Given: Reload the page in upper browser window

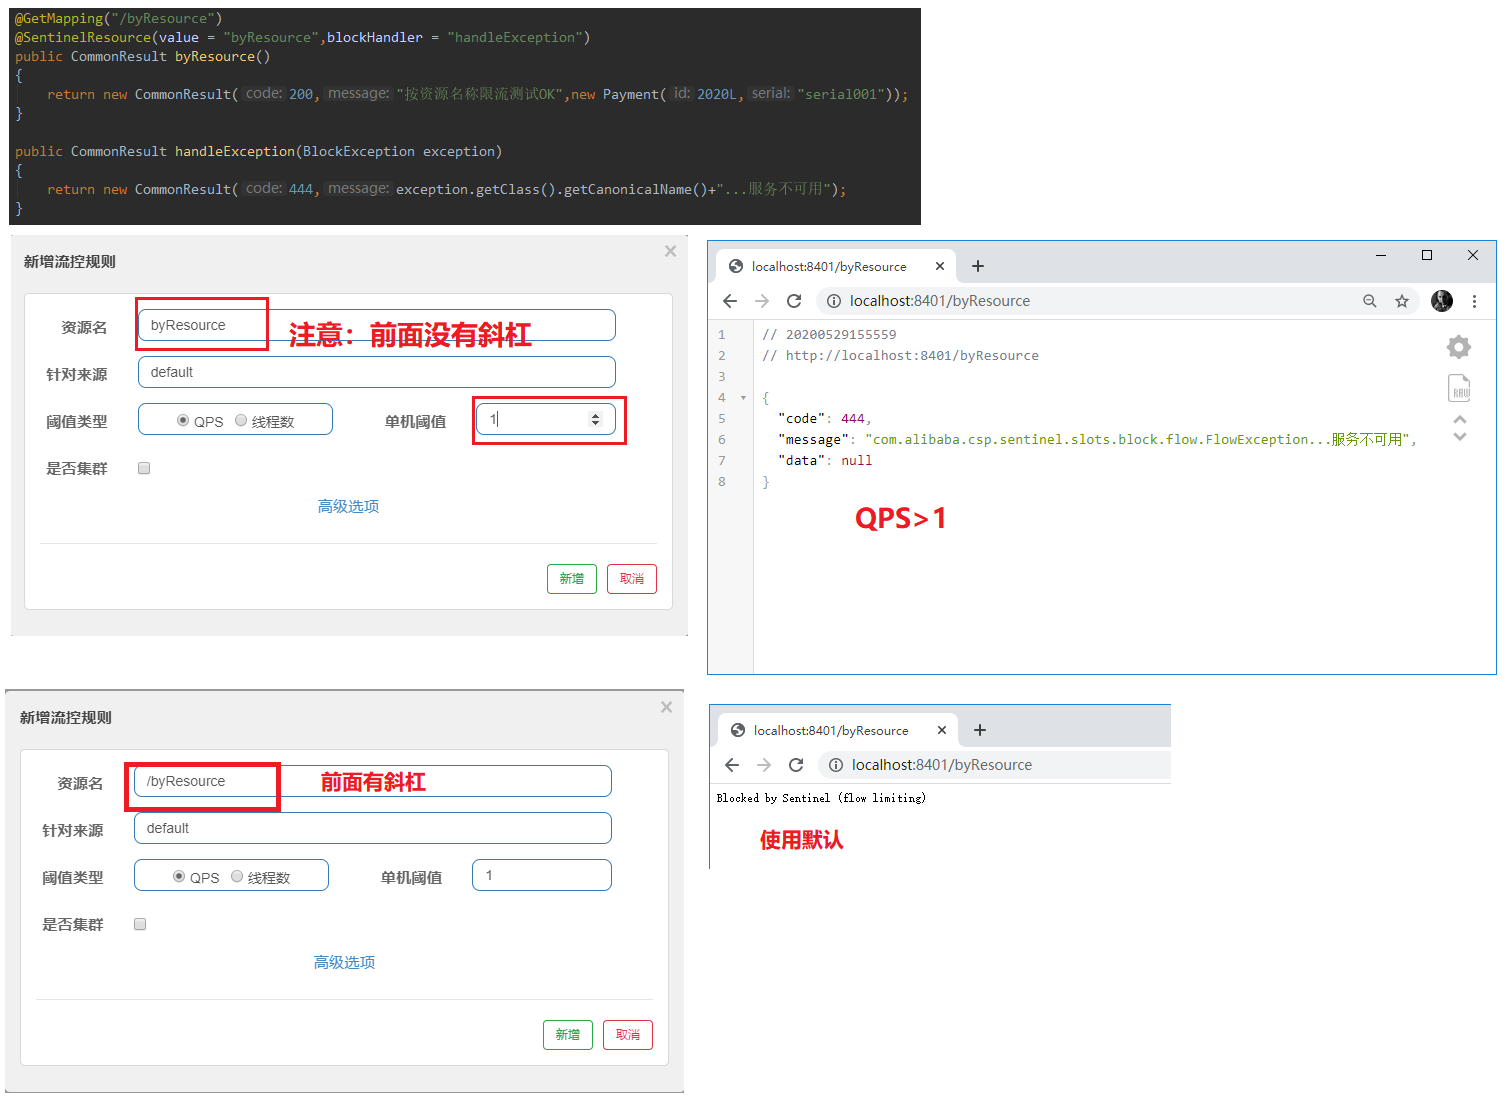Looking at the screenshot, I should (794, 301).
